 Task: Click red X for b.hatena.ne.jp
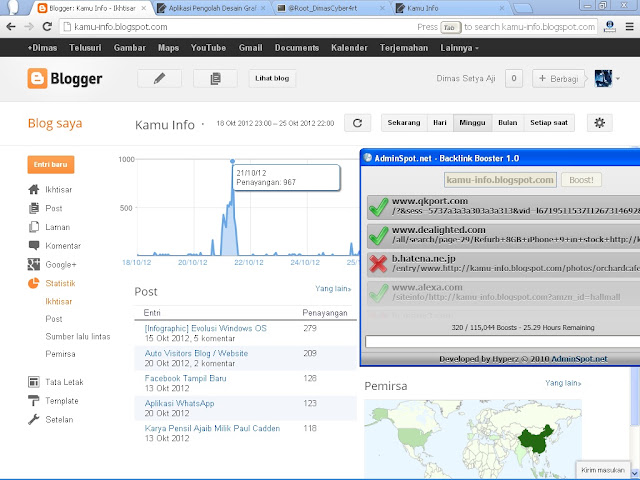point(378,264)
